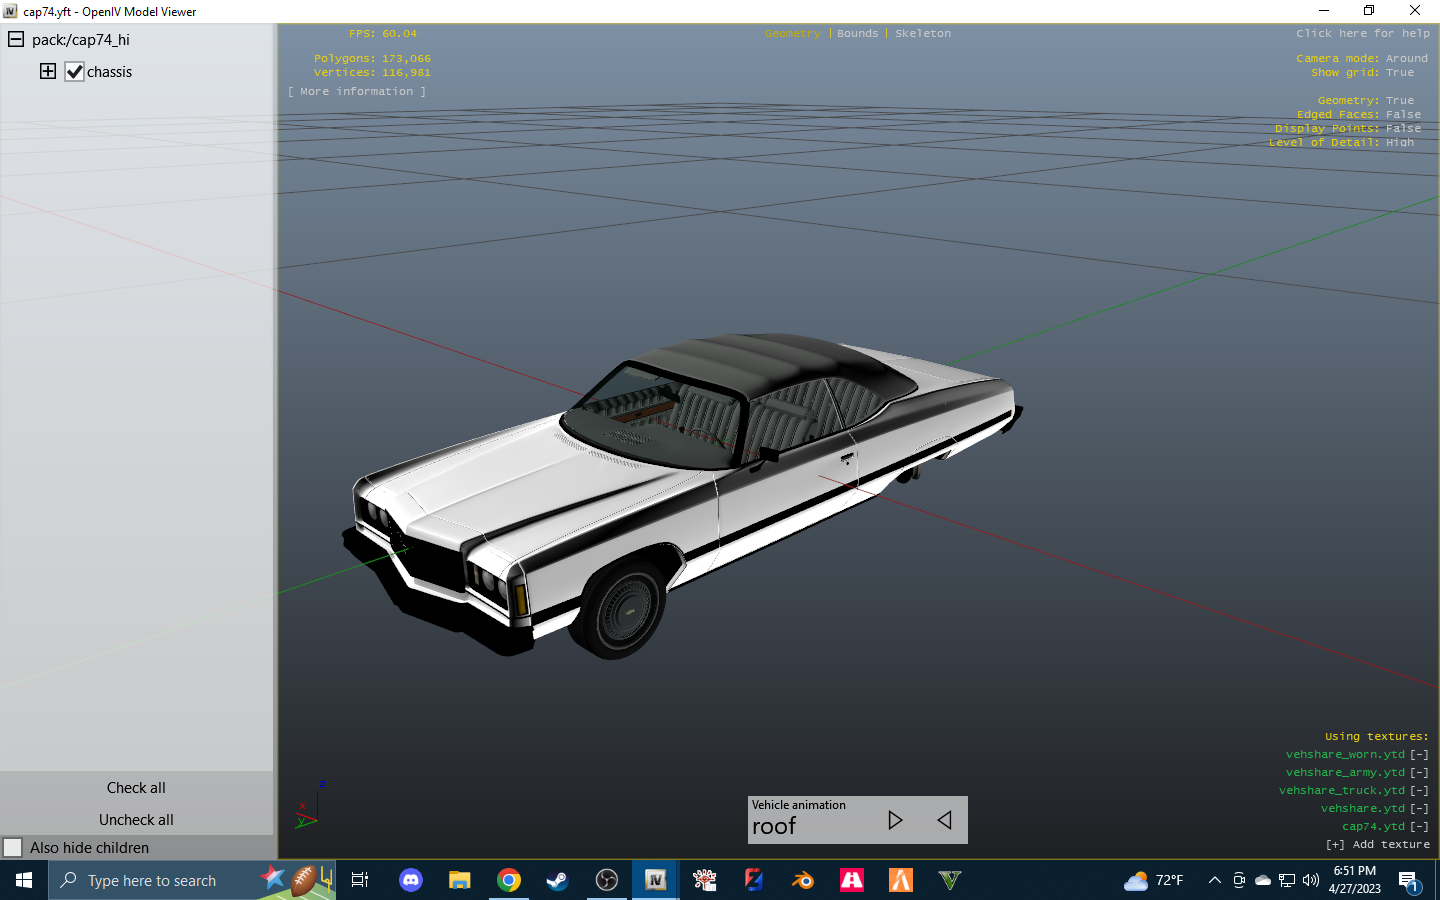Collapse the pack:/cap74_hi tree node

[x=16, y=39]
